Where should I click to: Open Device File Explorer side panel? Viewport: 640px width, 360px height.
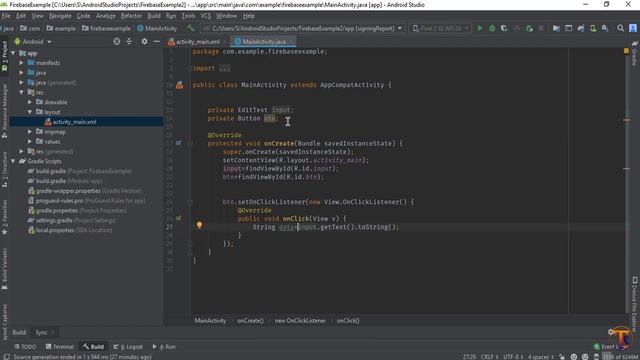pos(635,304)
